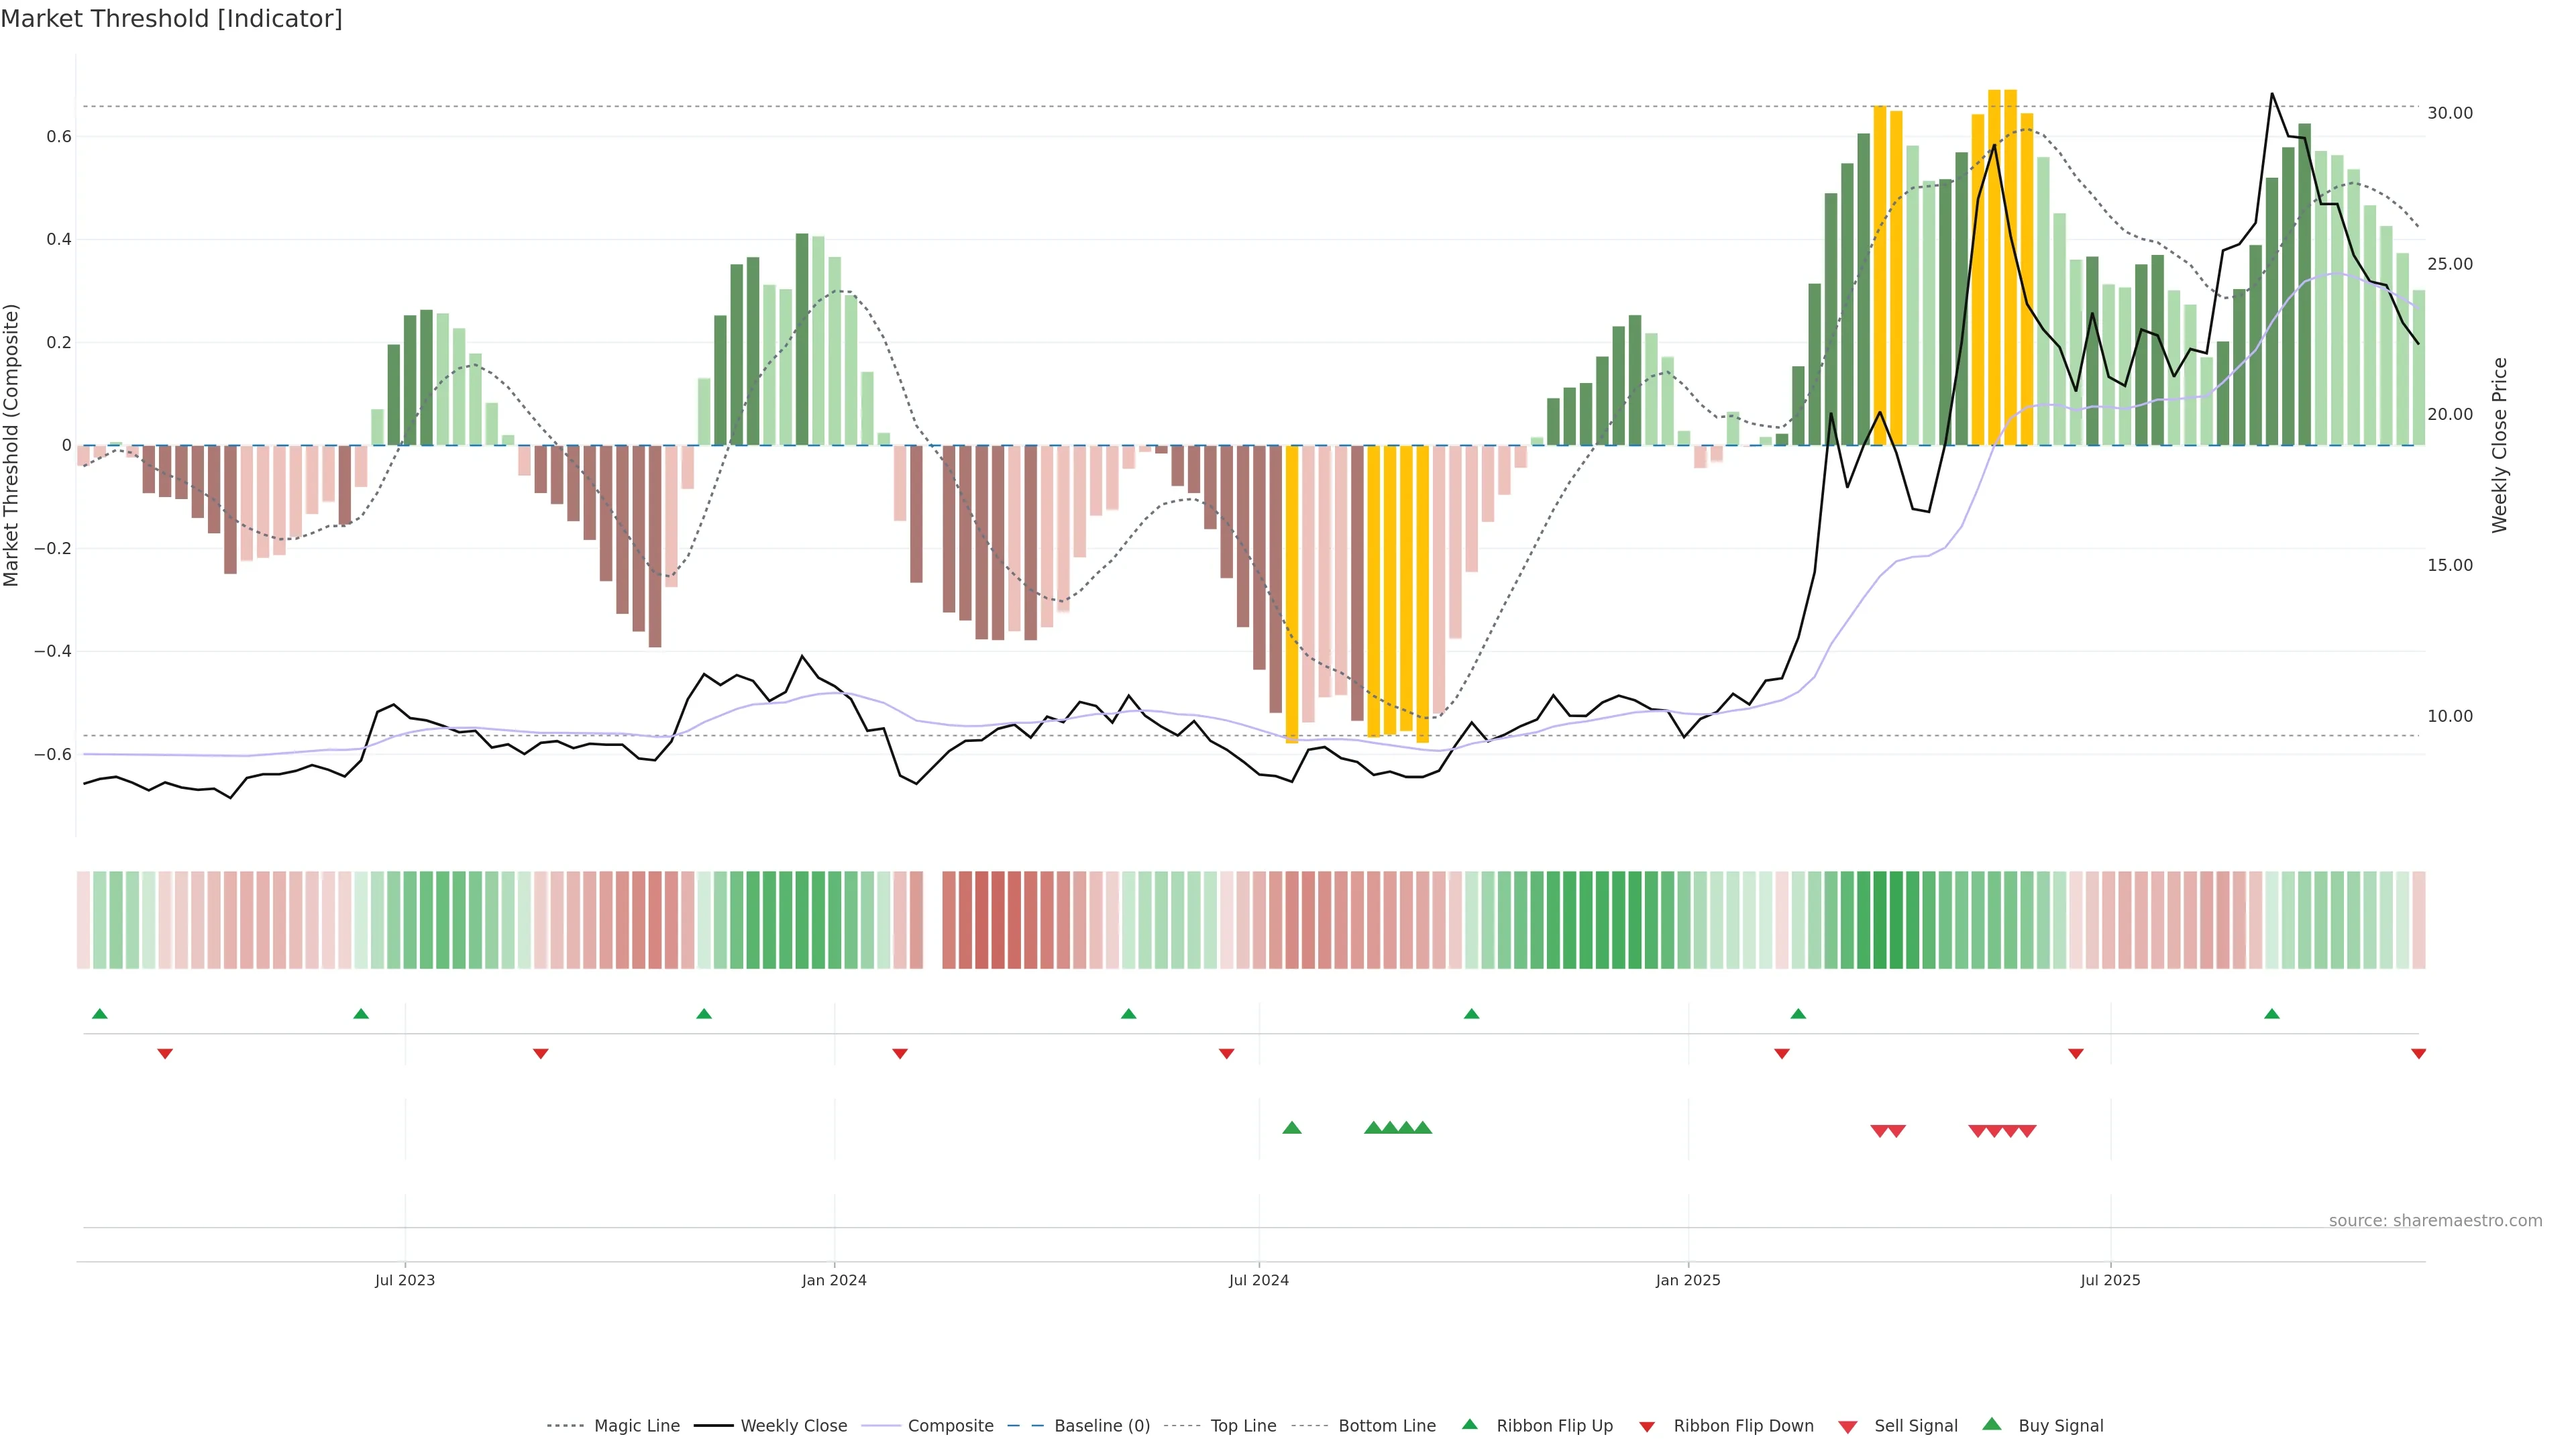Click the leftmost red Sell Signal triangle marker
This screenshot has height=1449, width=2576.
click(x=1879, y=1131)
